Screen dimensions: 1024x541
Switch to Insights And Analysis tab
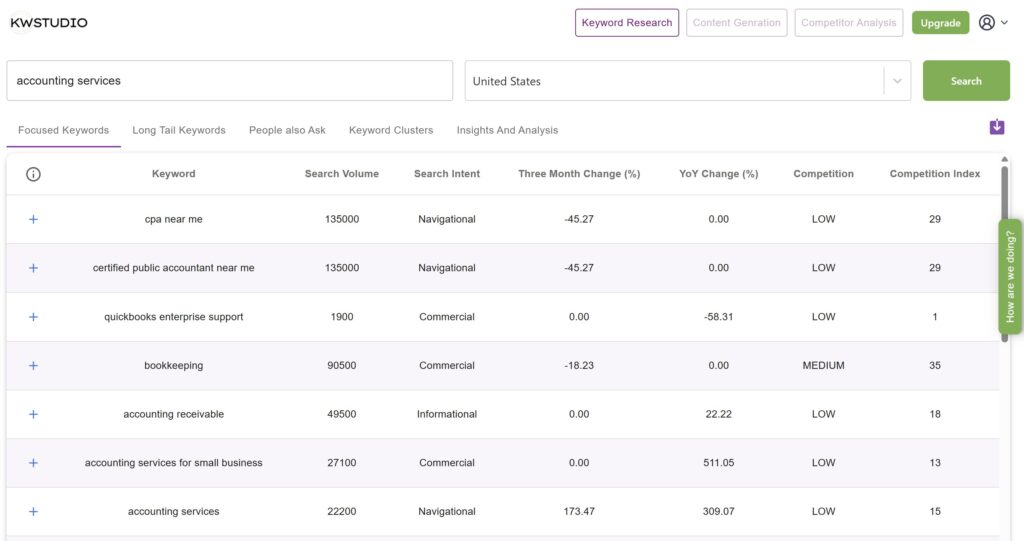pyautogui.click(x=507, y=130)
